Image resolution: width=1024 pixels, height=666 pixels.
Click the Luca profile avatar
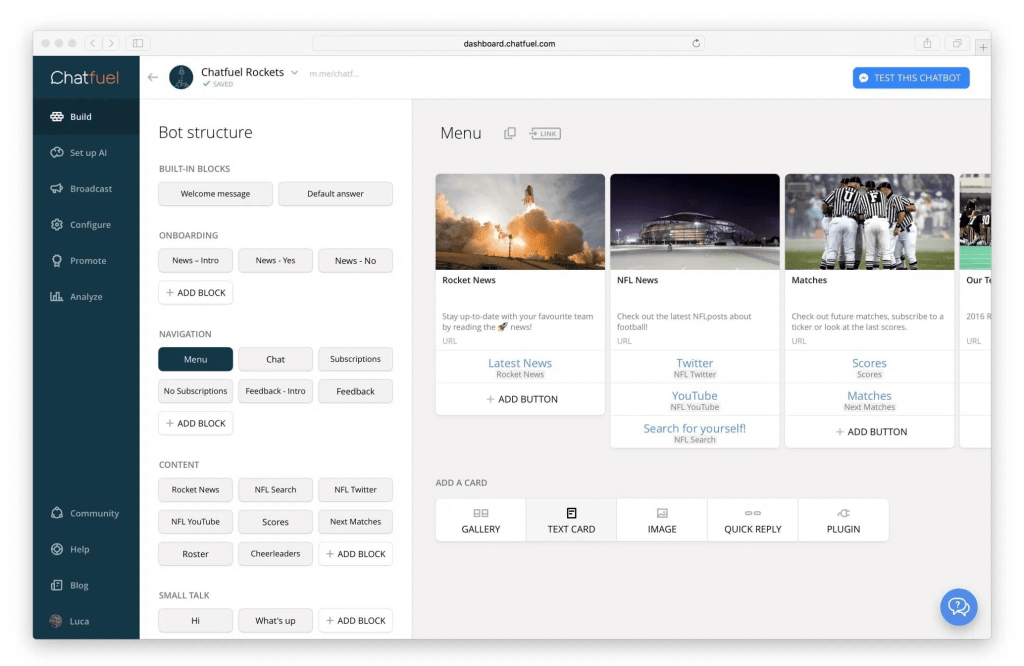click(x=56, y=621)
